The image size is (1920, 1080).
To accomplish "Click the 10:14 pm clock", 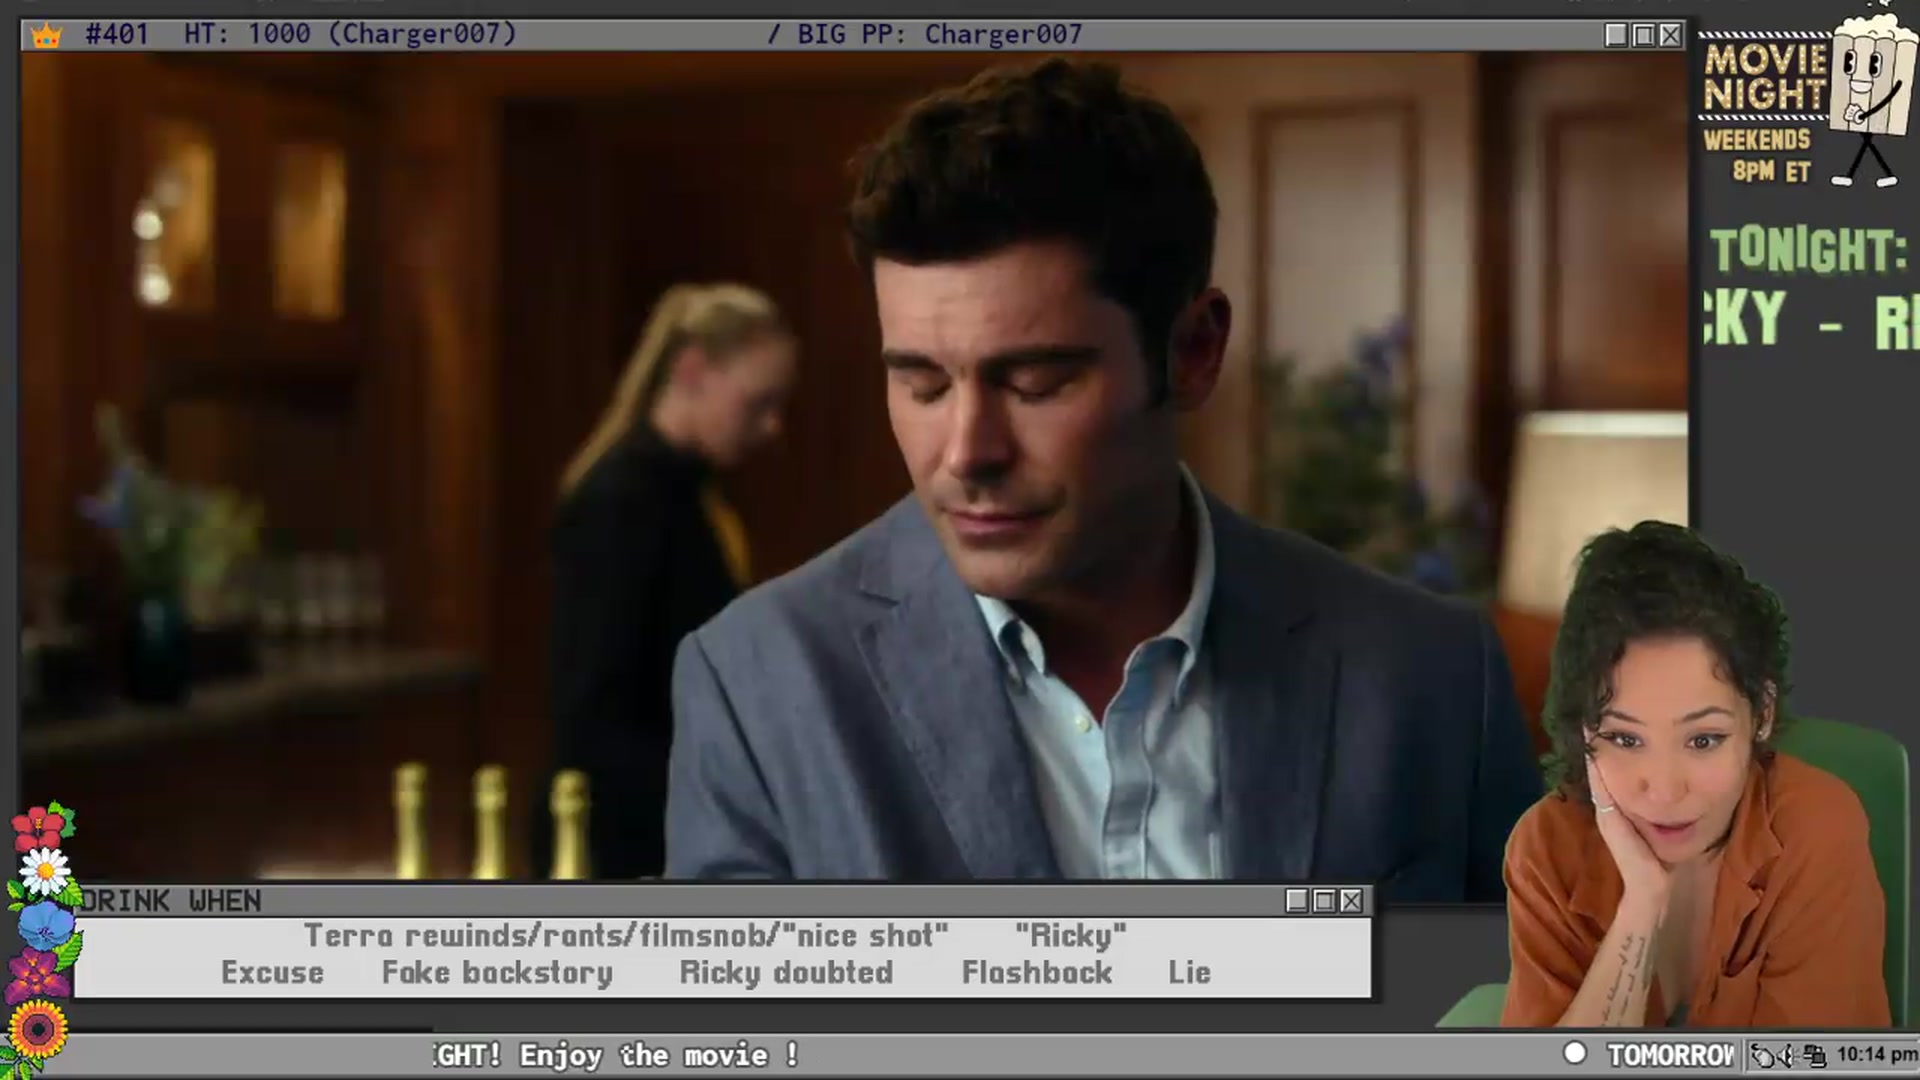I will (x=1876, y=1055).
